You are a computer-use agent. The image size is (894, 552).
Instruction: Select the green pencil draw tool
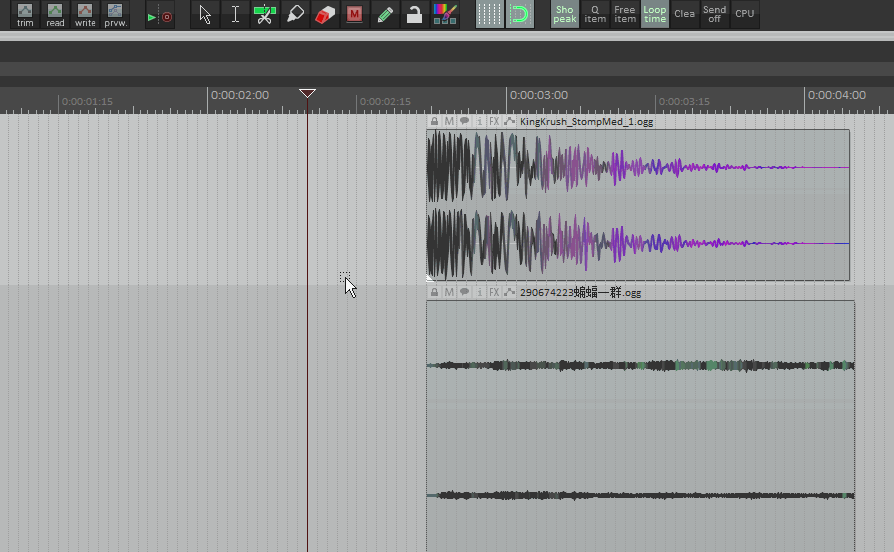click(385, 14)
